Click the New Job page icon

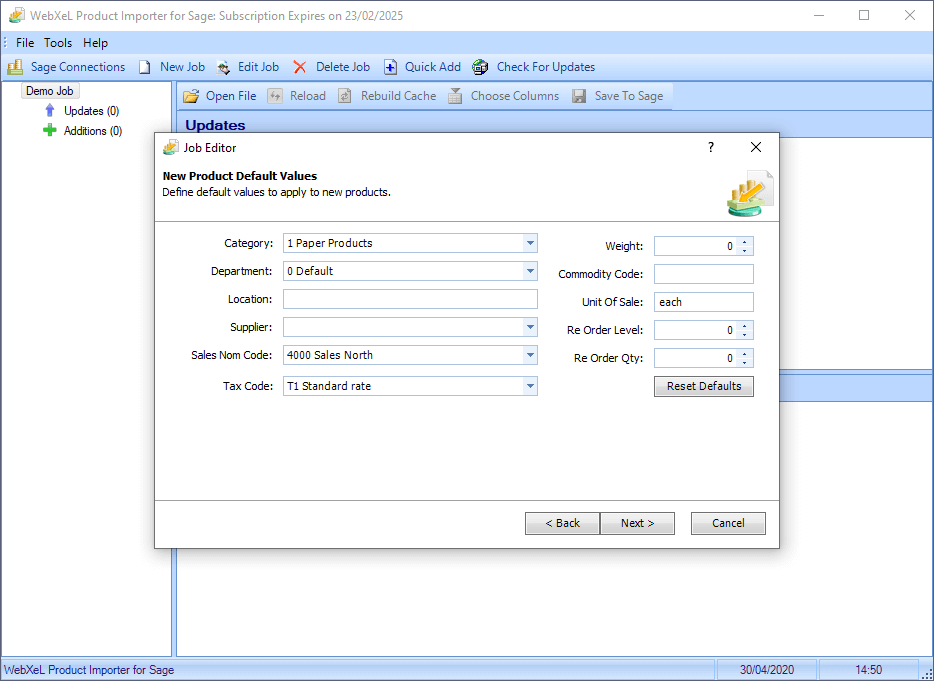[x=145, y=67]
